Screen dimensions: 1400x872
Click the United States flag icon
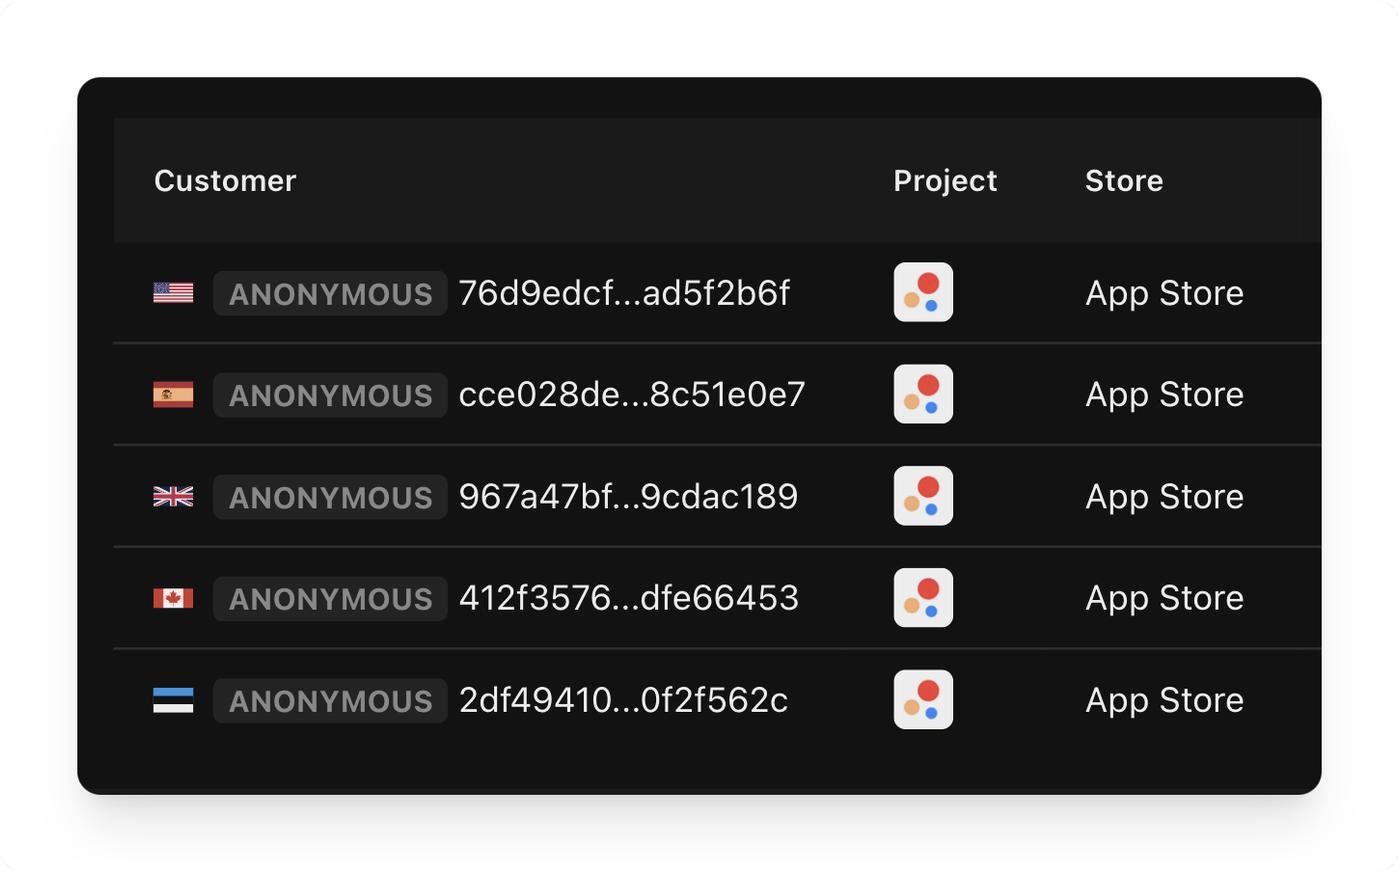(x=173, y=292)
